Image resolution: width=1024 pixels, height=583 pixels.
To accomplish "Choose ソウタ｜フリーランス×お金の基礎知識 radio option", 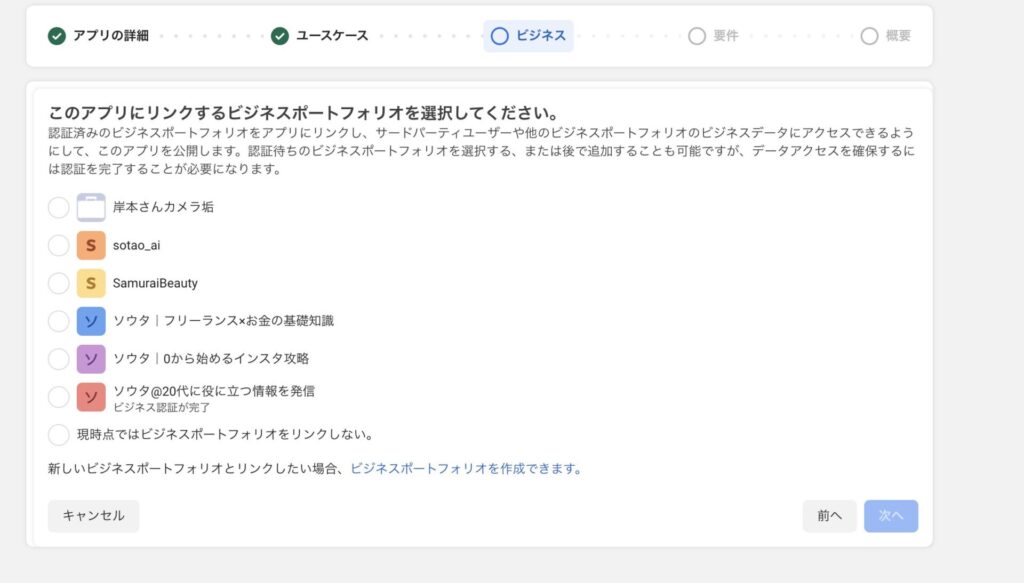I will tap(59, 321).
